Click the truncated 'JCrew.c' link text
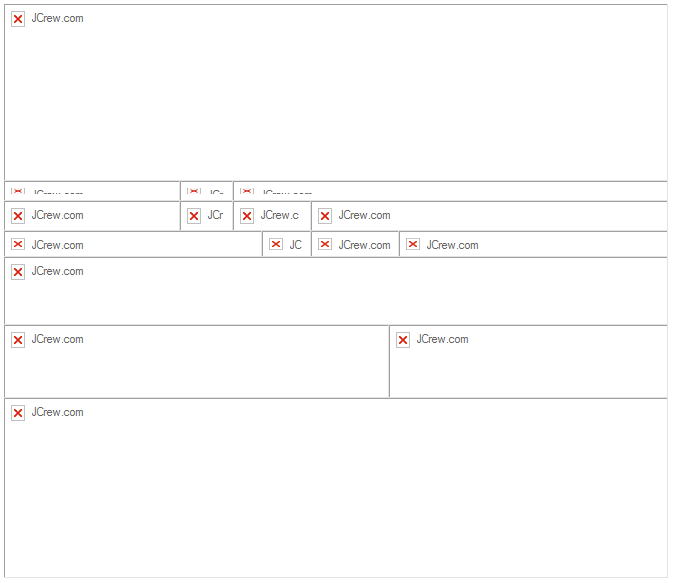673x583 pixels. coord(279,215)
